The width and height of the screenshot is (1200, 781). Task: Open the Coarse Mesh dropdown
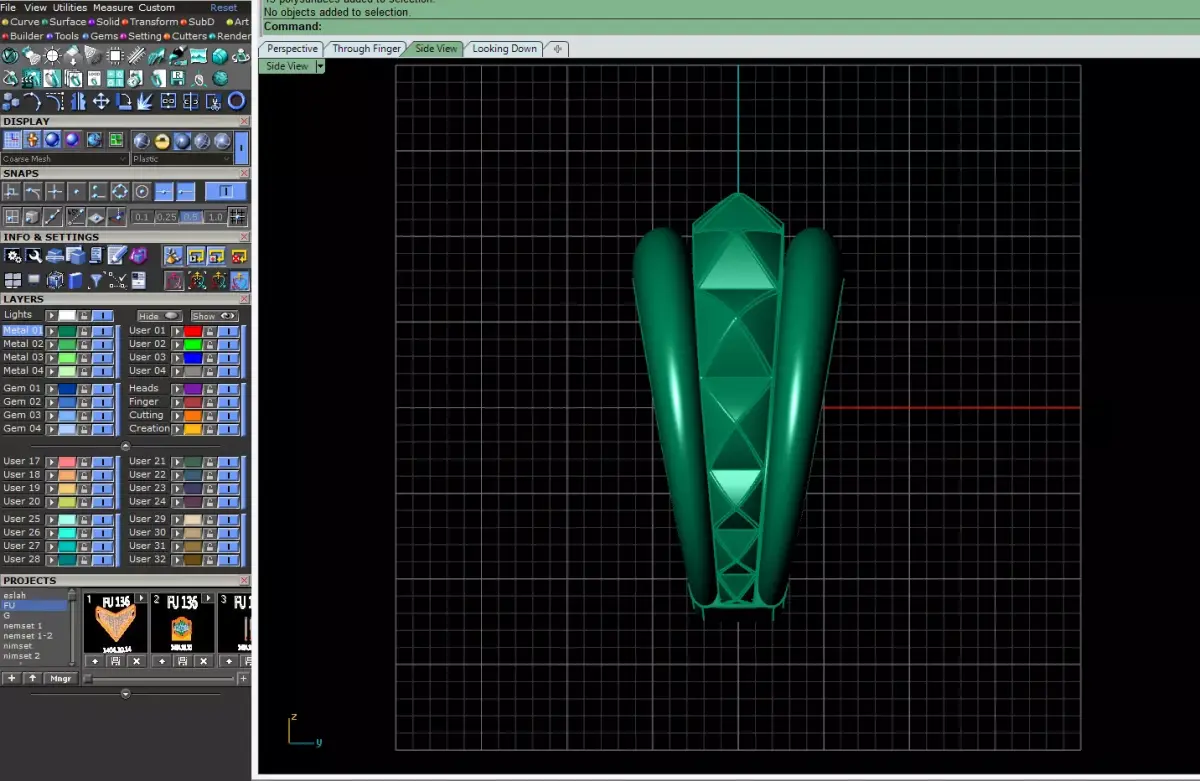(65, 159)
